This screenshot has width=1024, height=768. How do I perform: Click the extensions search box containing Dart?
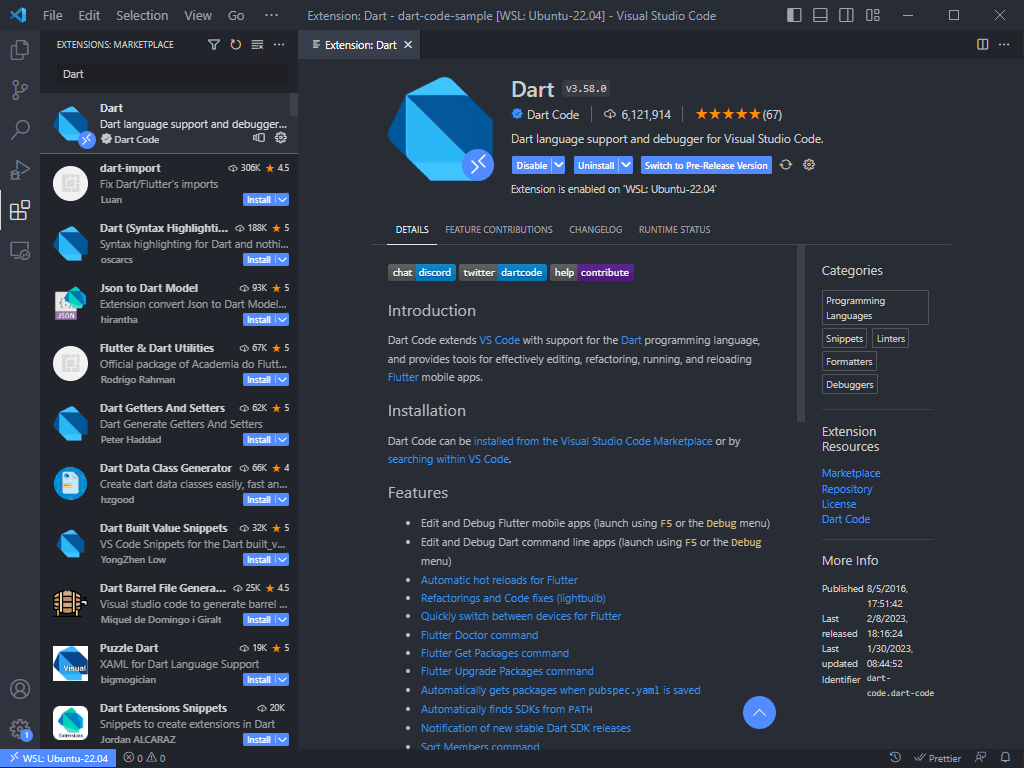(x=172, y=74)
